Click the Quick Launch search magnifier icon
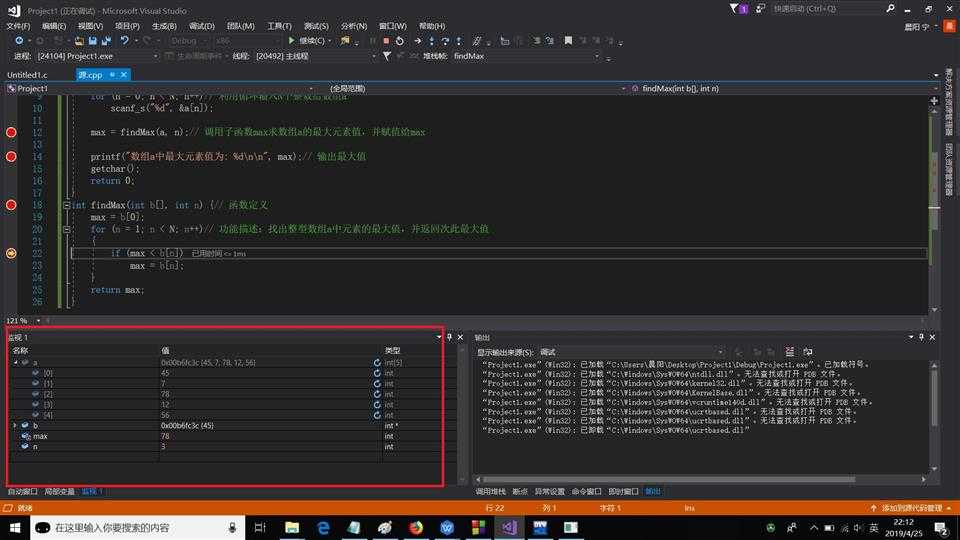960x540 pixels. [890, 9]
